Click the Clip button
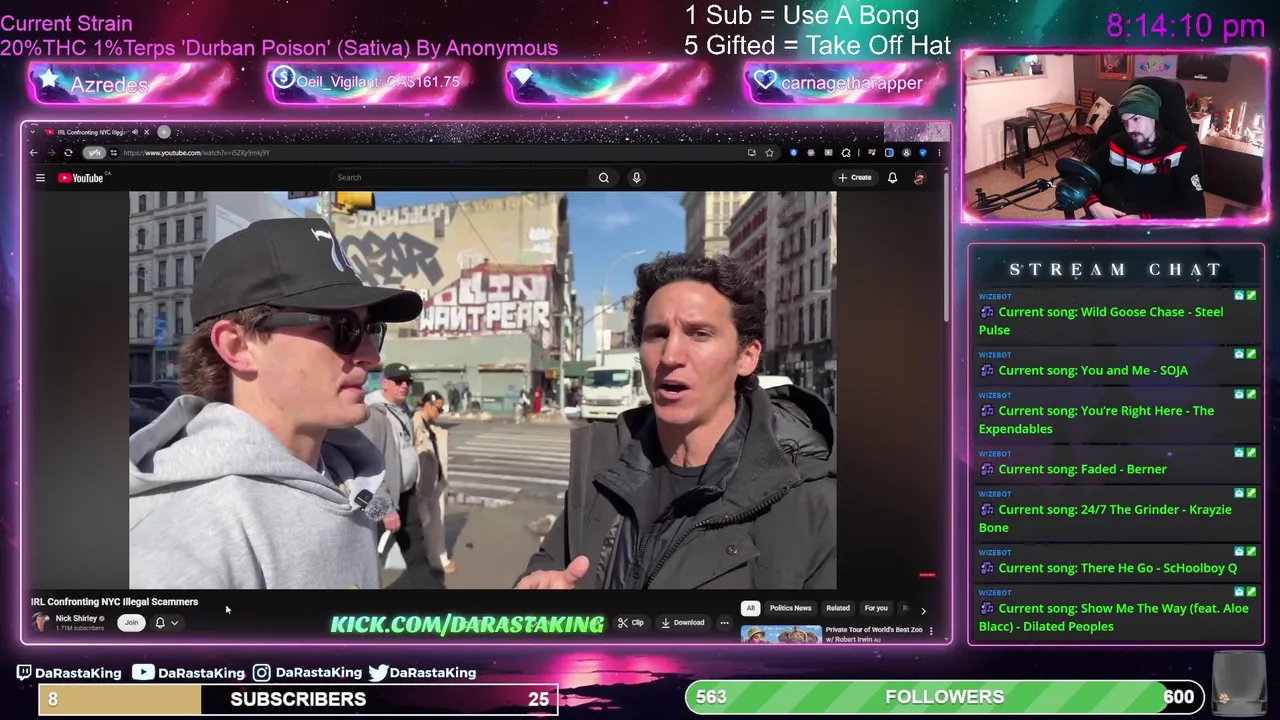This screenshot has width=1280, height=720. [x=631, y=622]
